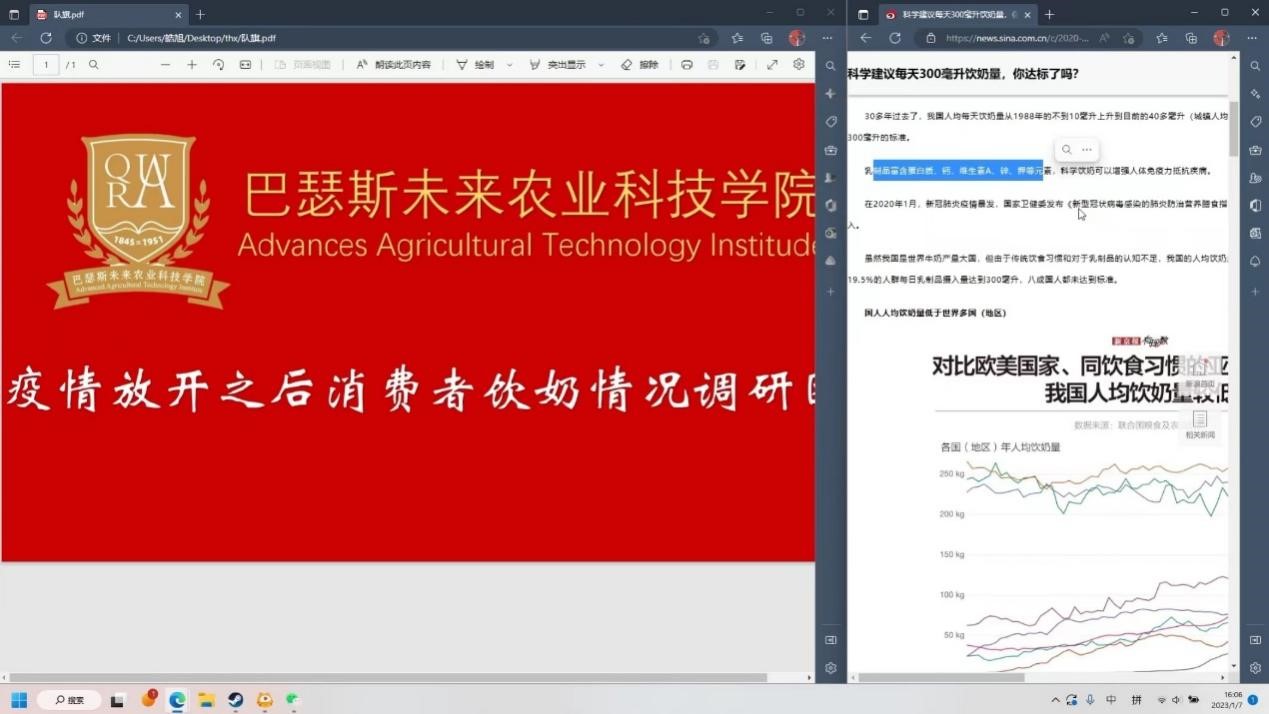Open the Edge menu in the Sina window

tap(1252, 38)
